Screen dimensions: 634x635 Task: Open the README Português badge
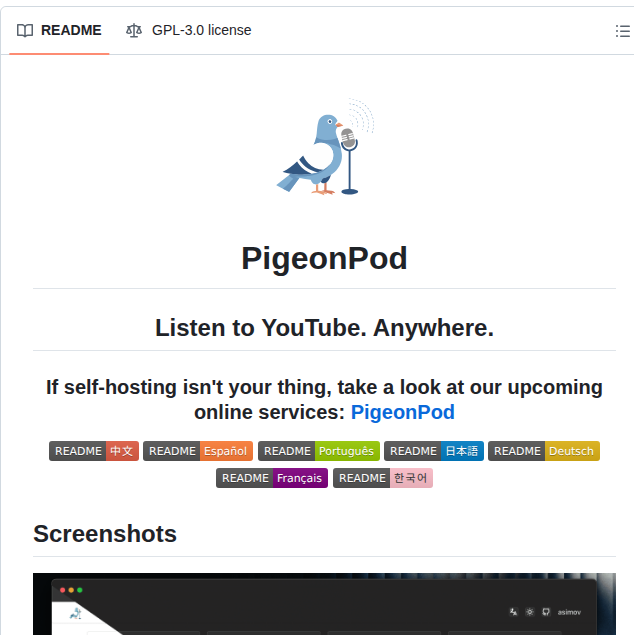click(x=319, y=451)
